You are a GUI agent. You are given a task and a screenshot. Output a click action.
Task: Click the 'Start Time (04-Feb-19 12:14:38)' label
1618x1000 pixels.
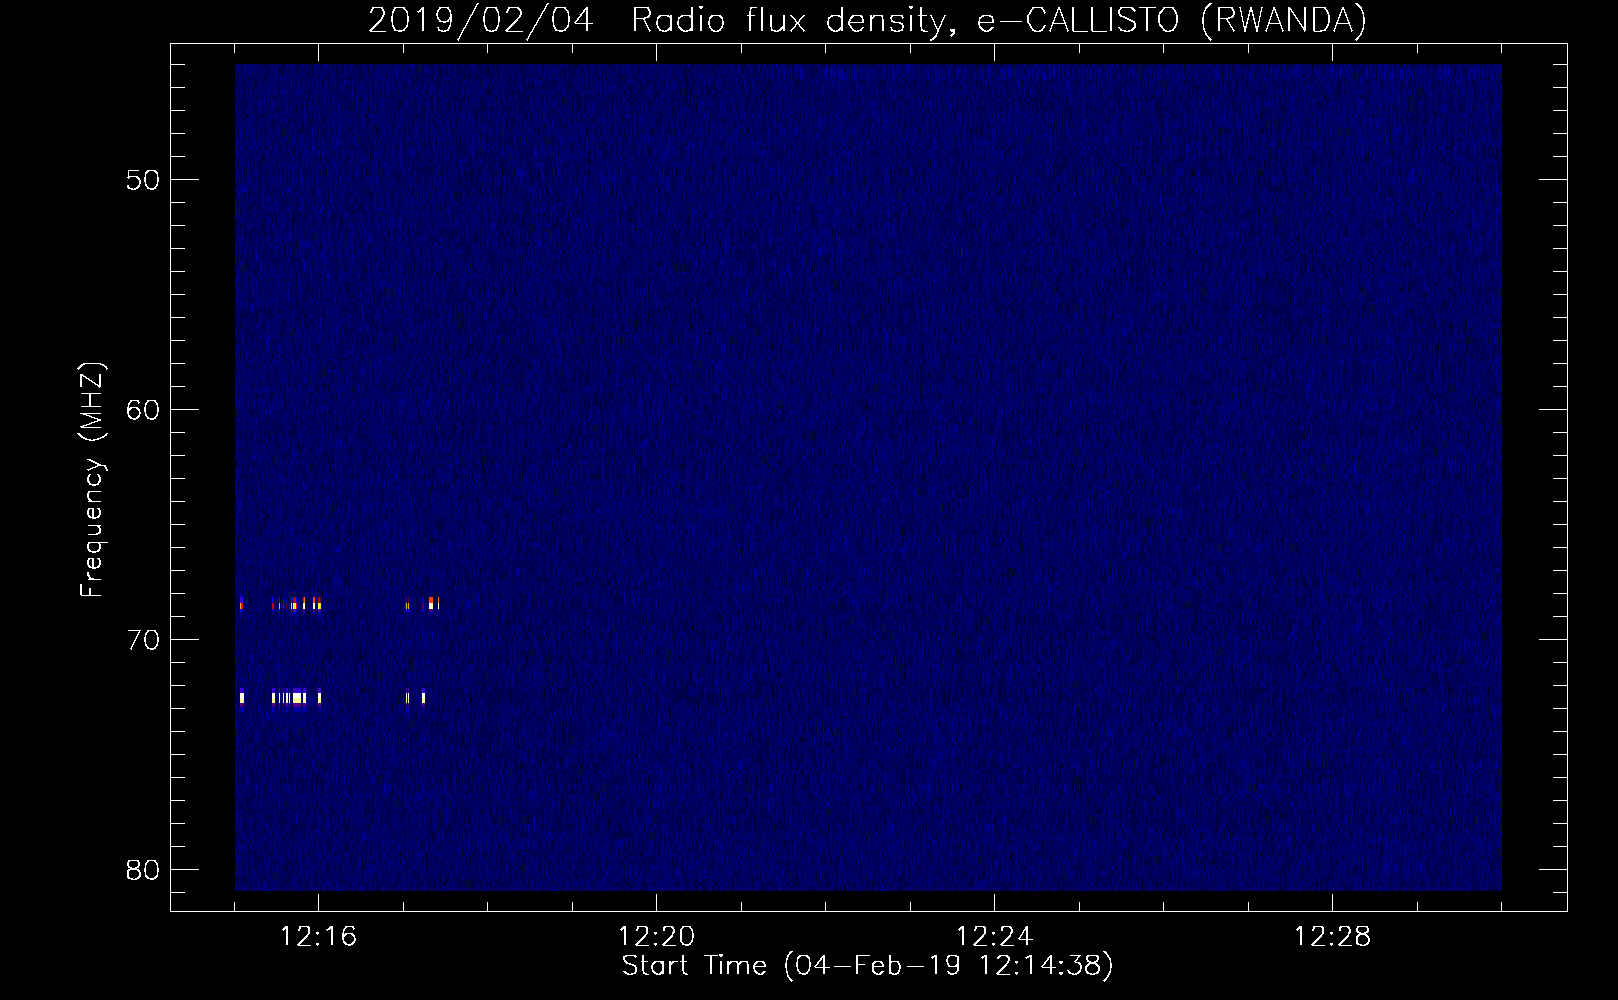[x=867, y=966]
